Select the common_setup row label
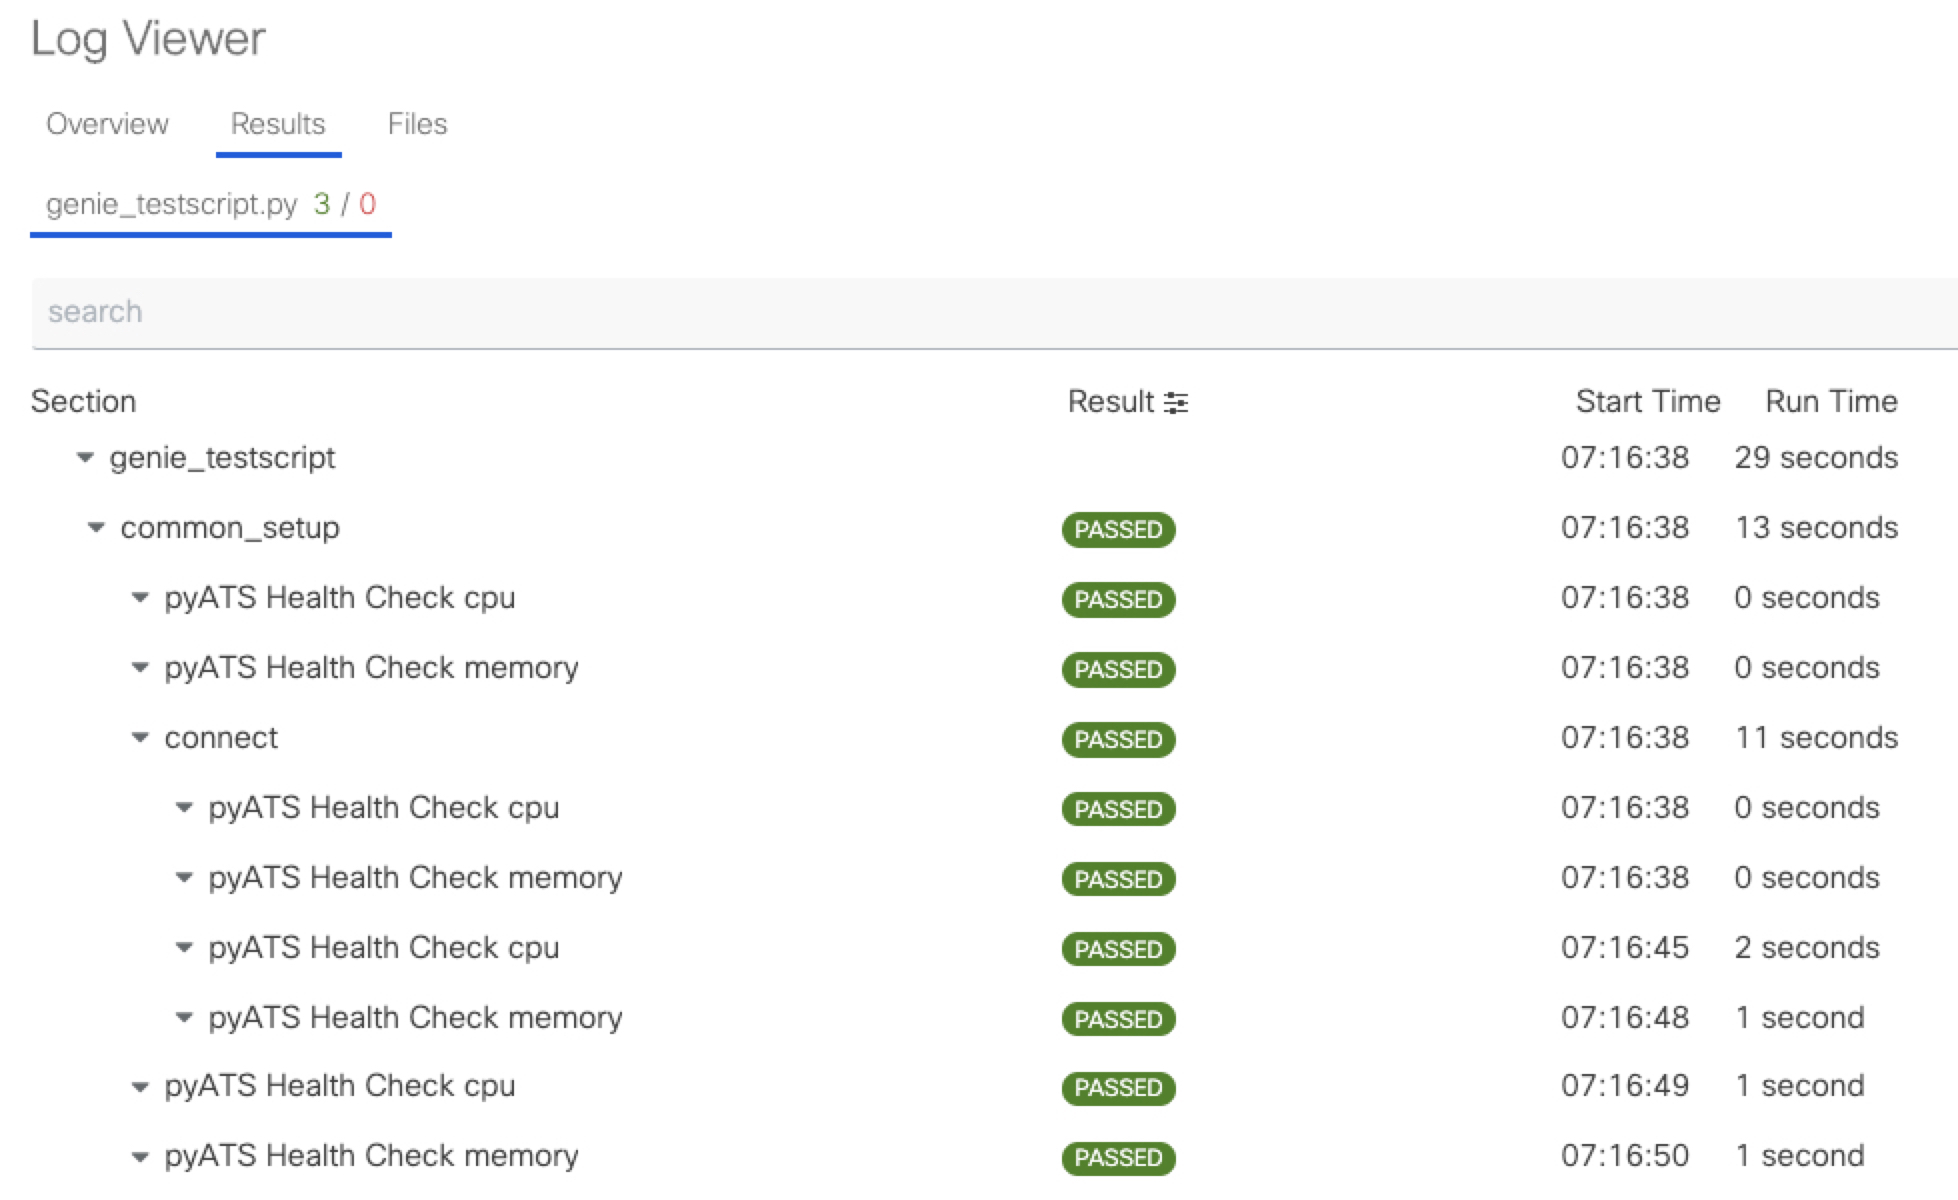This screenshot has height=1200, width=1958. (x=230, y=528)
